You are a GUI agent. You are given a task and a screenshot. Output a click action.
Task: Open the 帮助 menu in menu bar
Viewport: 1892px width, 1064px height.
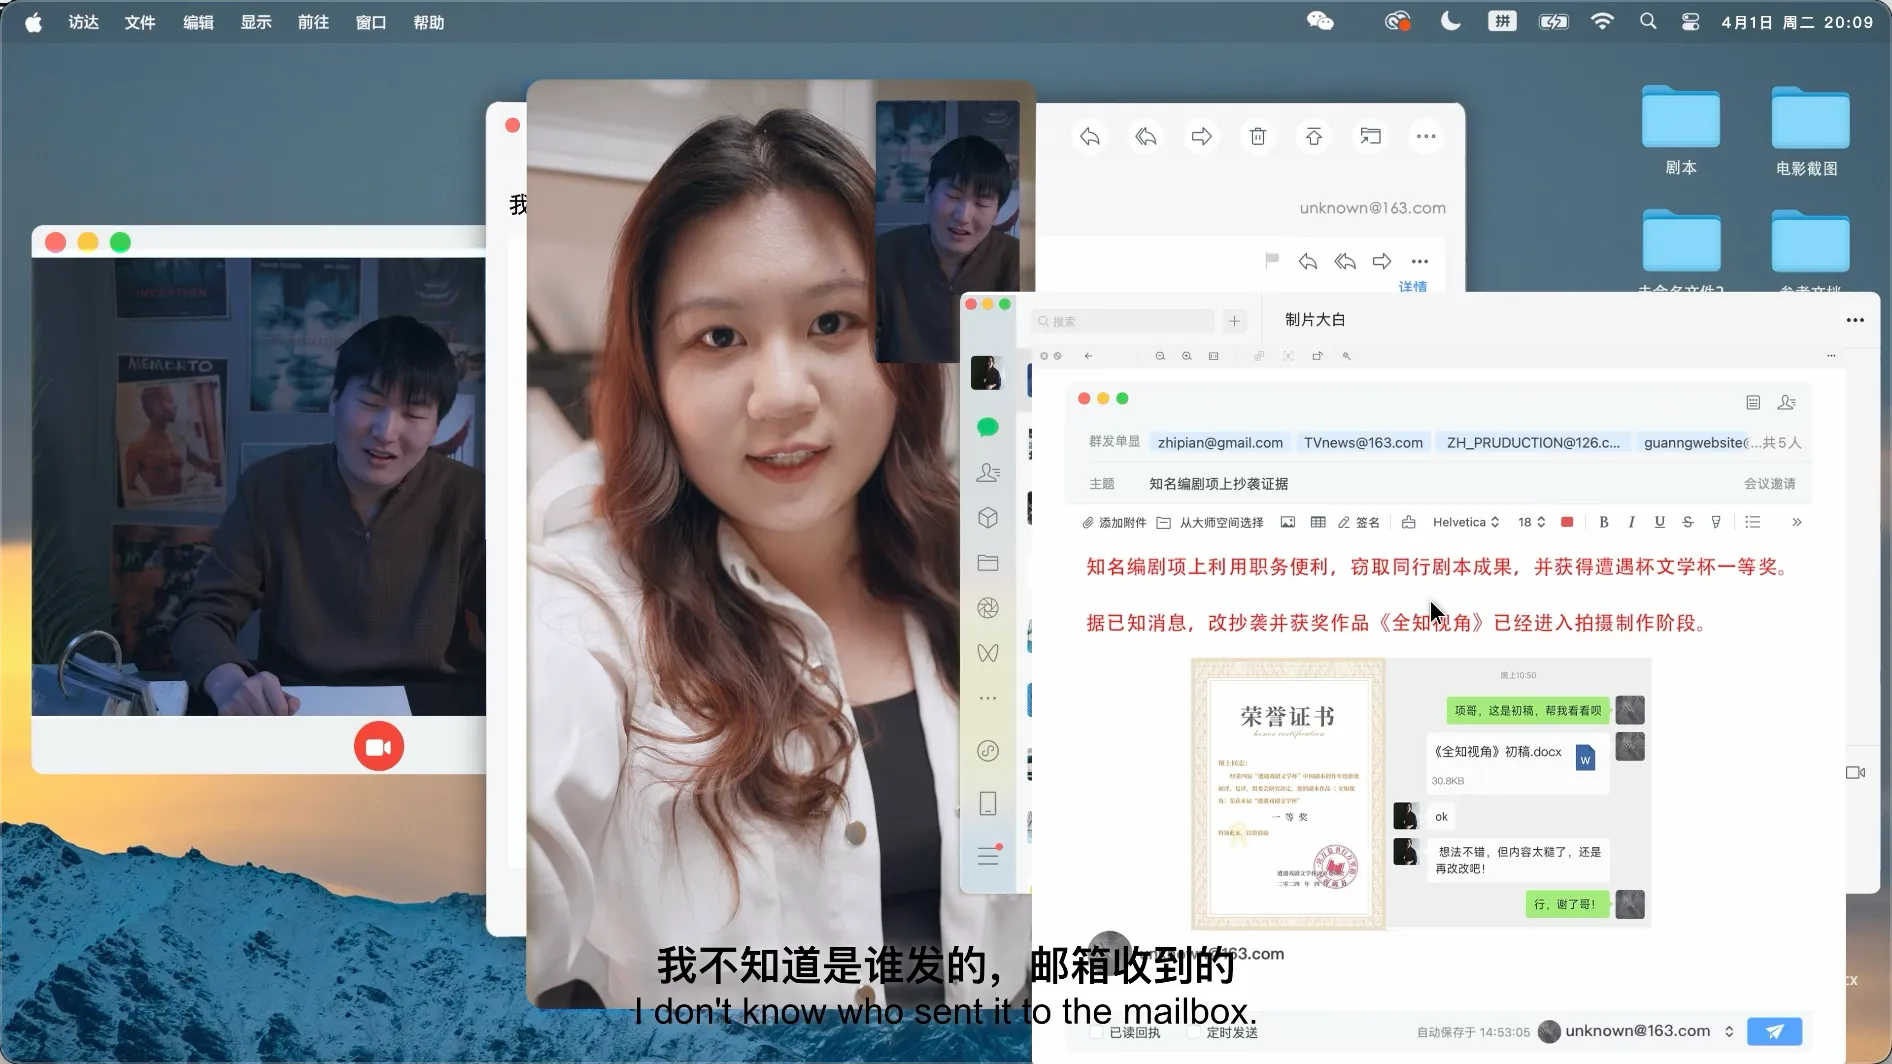tap(429, 22)
